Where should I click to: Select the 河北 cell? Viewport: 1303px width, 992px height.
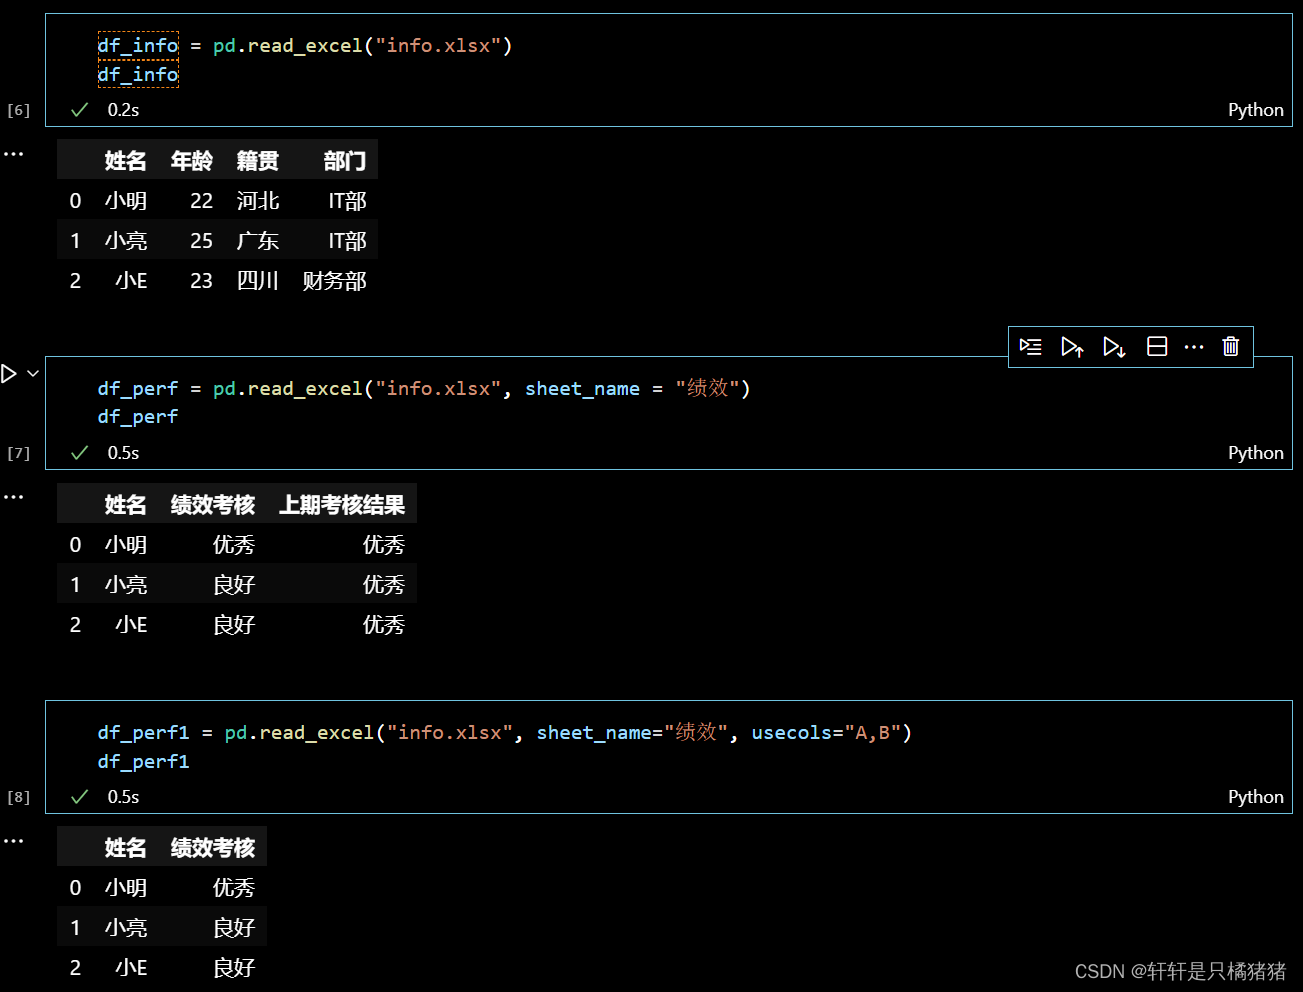[258, 201]
